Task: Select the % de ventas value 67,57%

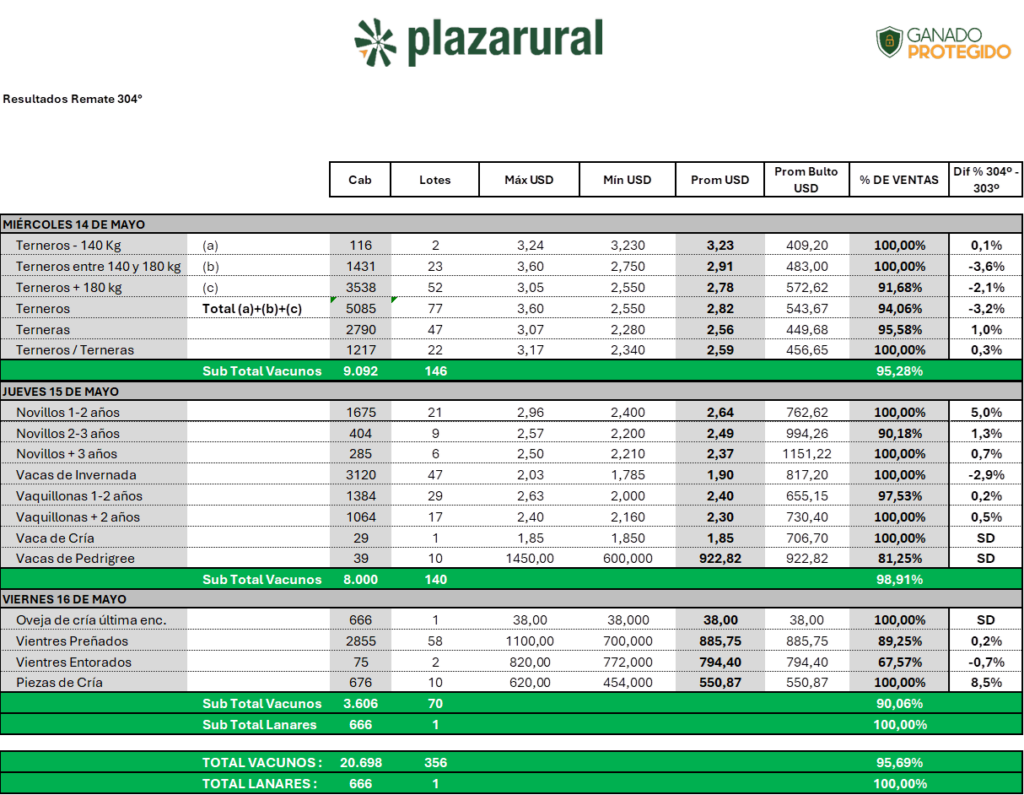Action: pyautogui.click(x=899, y=662)
